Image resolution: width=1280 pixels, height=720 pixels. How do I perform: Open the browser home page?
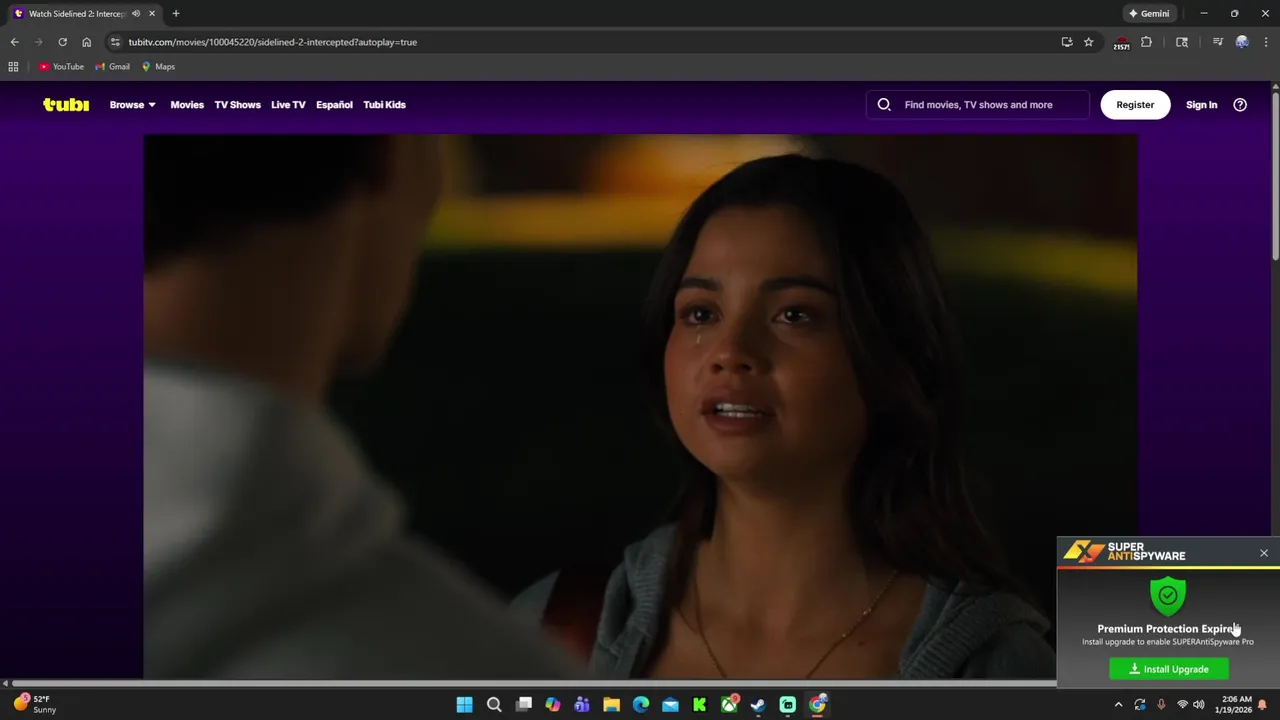pyautogui.click(x=86, y=42)
